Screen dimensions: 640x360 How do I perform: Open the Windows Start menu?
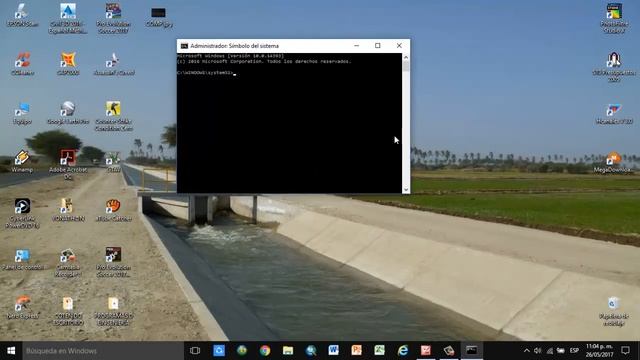(x=11, y=351)
